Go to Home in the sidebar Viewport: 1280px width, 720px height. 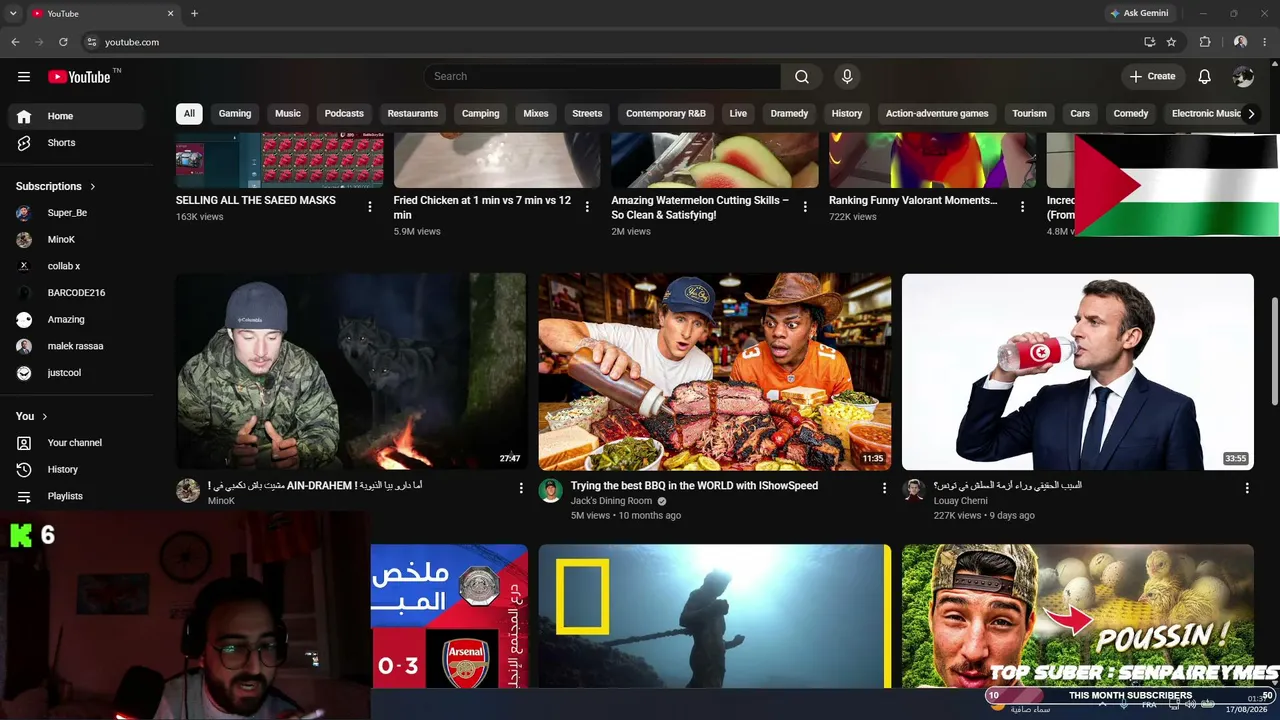(x=77, y=116)
